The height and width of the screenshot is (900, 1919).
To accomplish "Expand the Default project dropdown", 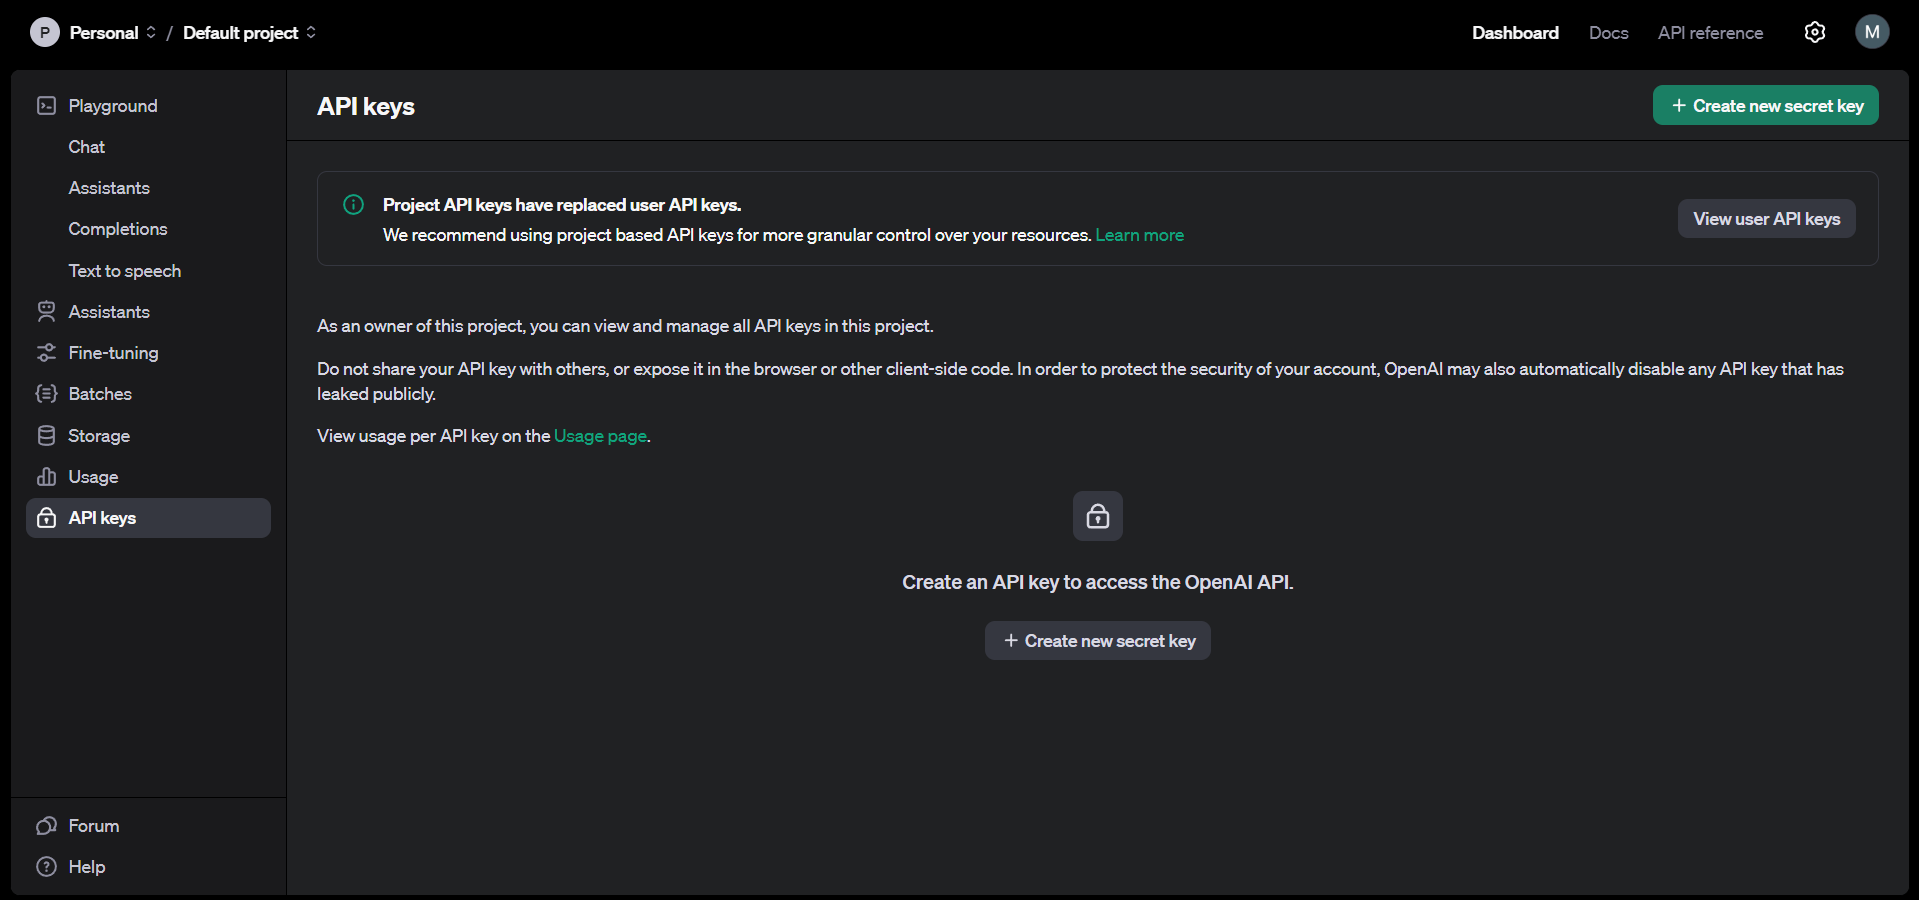I will (249, 33).
